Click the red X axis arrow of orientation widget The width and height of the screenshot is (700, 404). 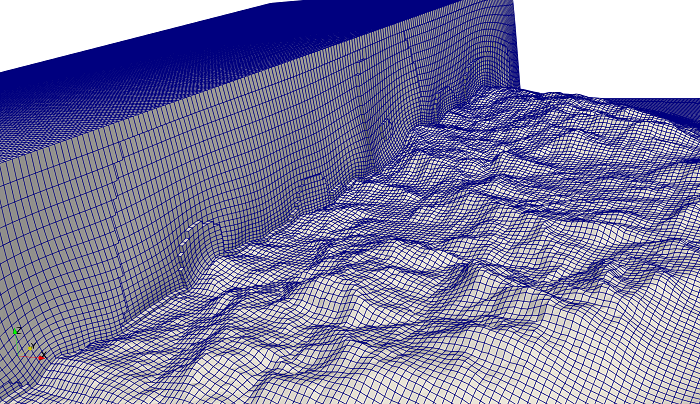tap(42, 358)
